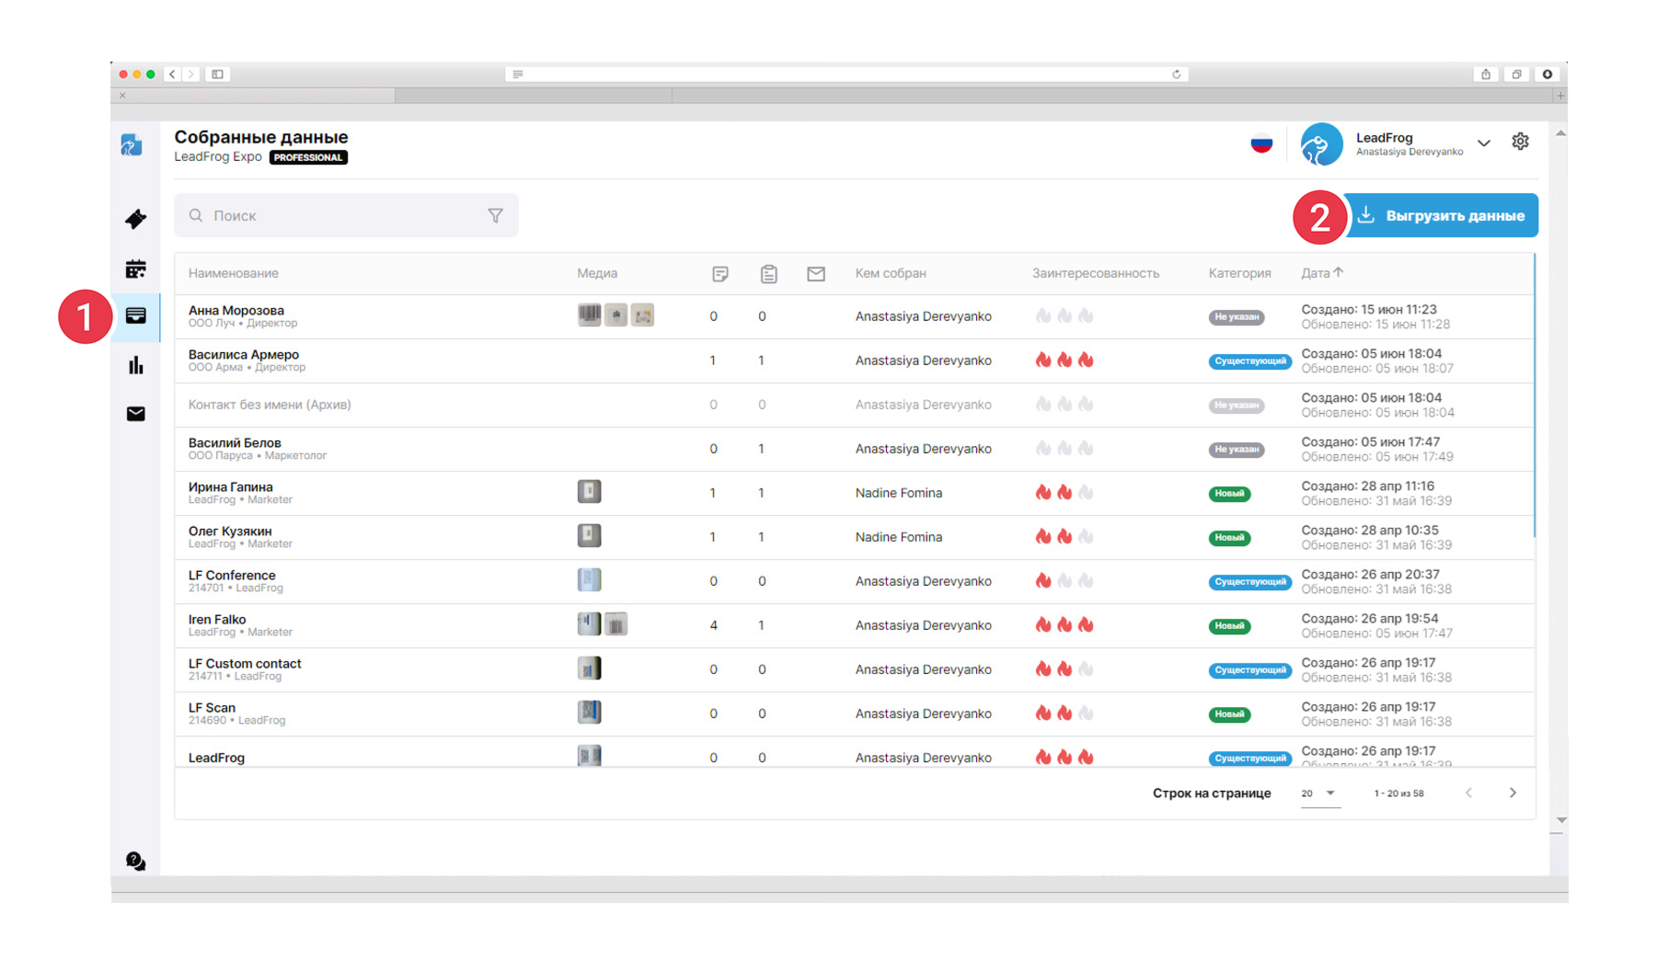Open the mail envelope sidebar icon
This screenshot has height=960, width=1680.
click(x=136, y=413)
